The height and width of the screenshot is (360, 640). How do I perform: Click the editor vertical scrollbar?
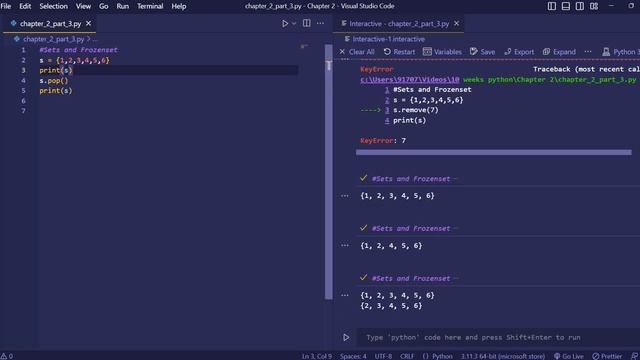[329, 171]
